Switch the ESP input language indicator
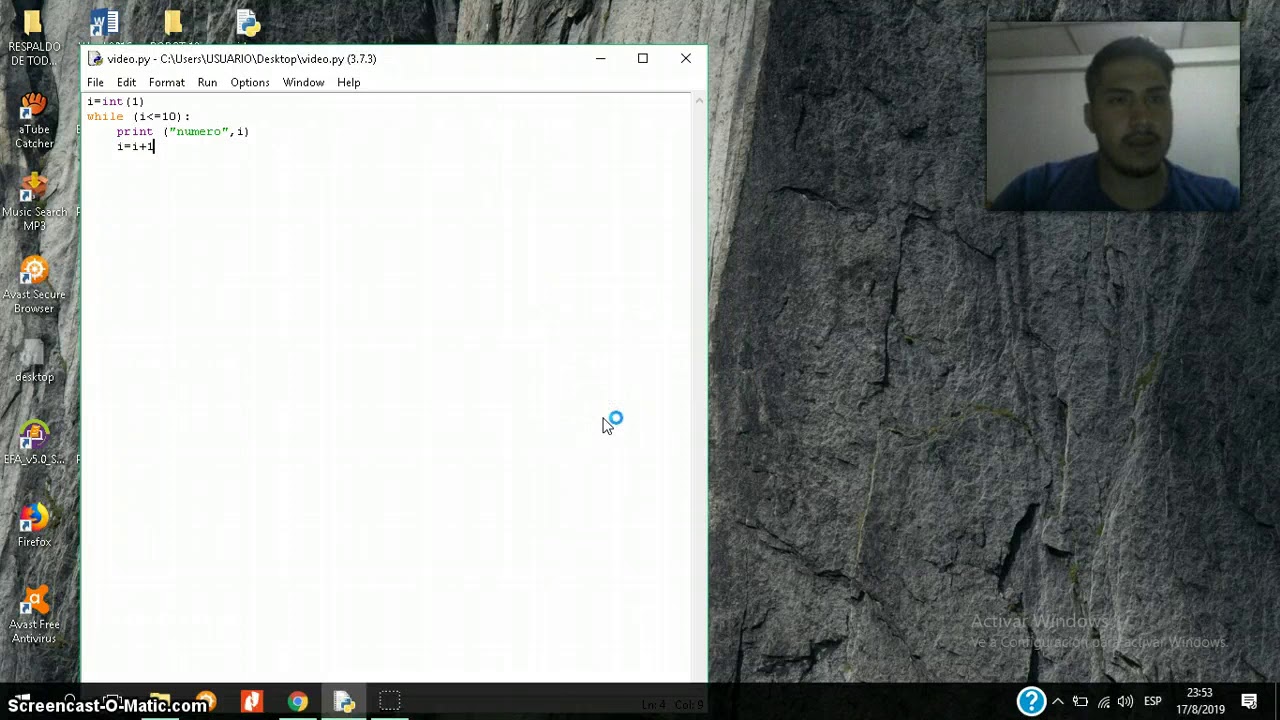1280x720 pixels. (x=1153, y=701)
